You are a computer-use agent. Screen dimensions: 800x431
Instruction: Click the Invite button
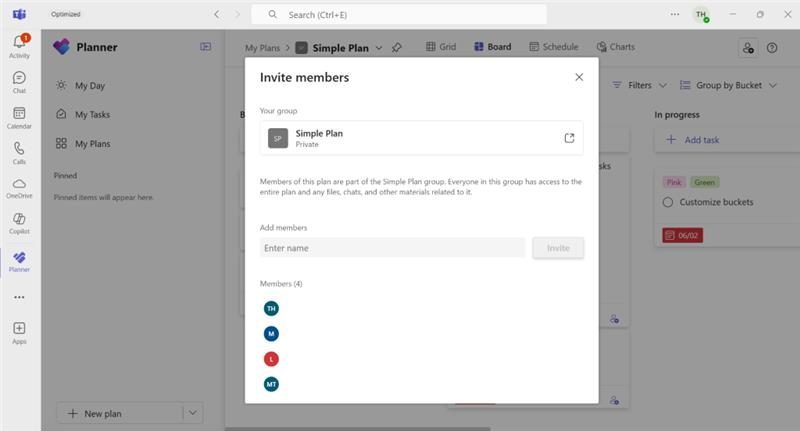558,248
